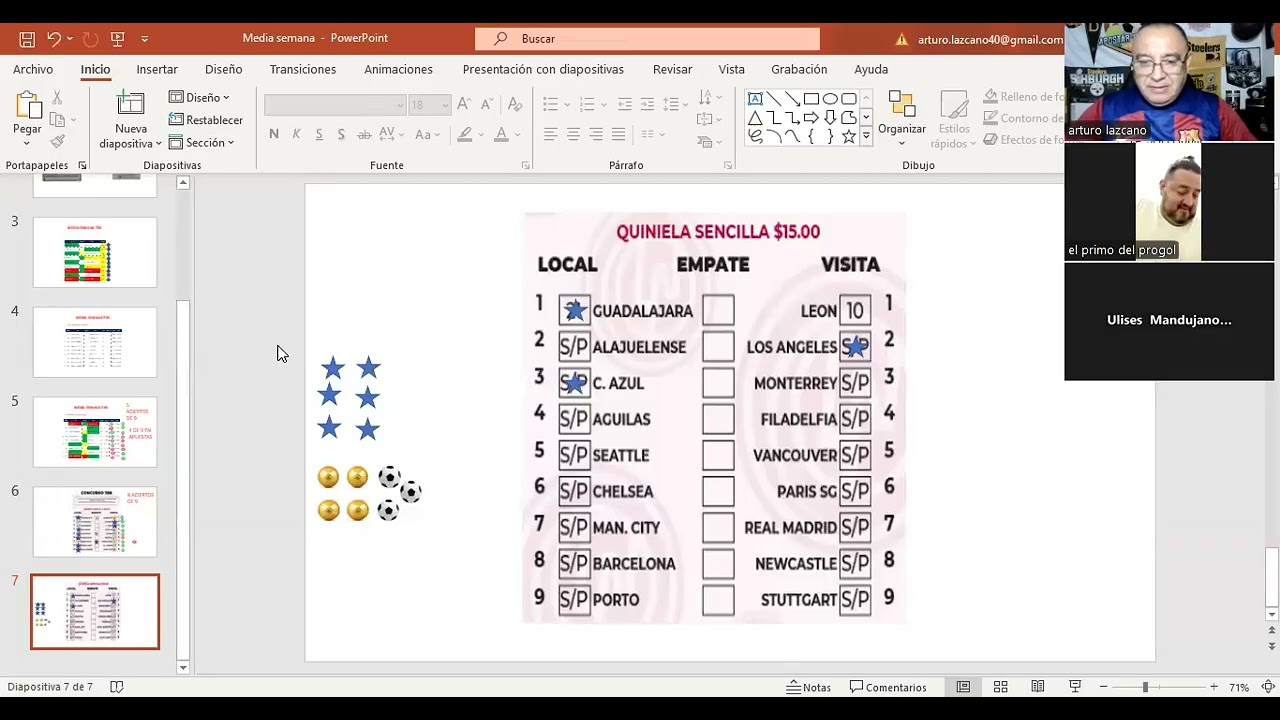This screenshot has height=720, width=1280.
Task: Switch to Slide Sorter view in status bar
Action: [1000, 687]
